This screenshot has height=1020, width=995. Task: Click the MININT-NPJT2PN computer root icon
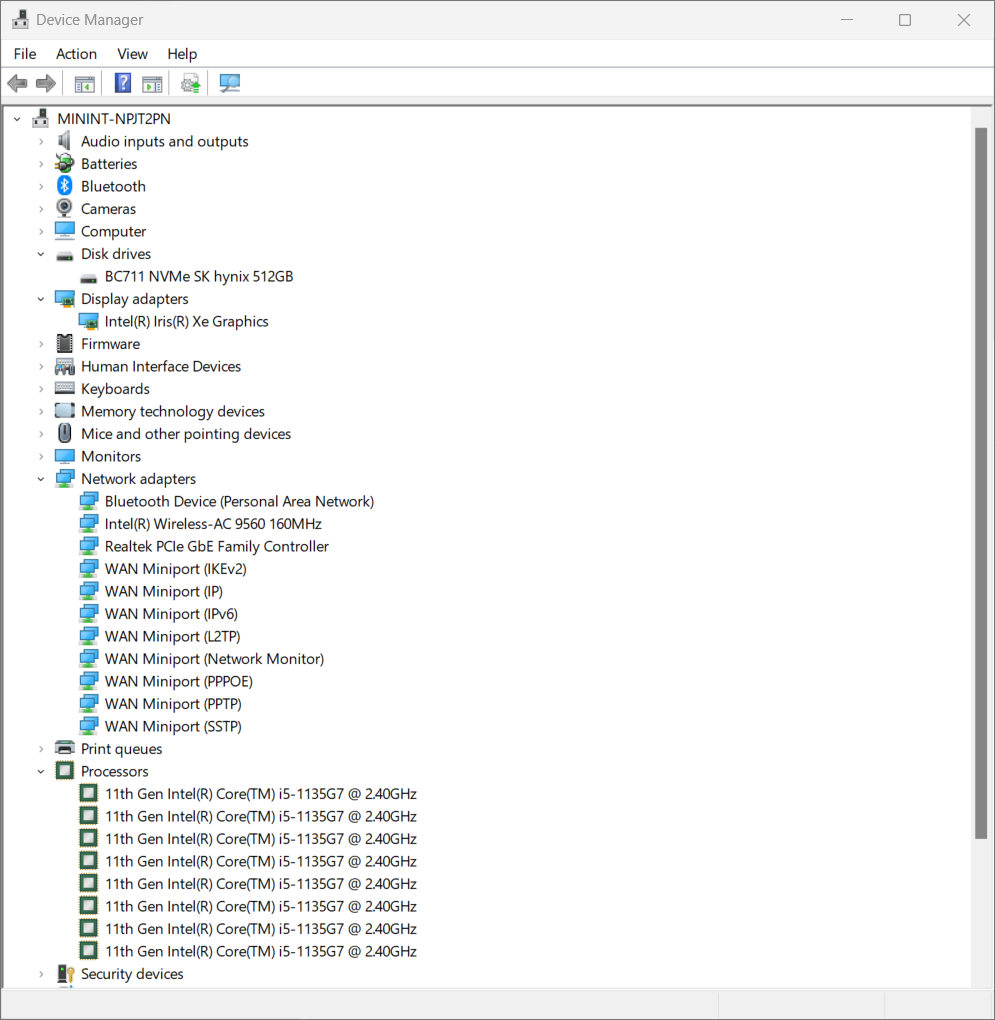pos(40,118)
